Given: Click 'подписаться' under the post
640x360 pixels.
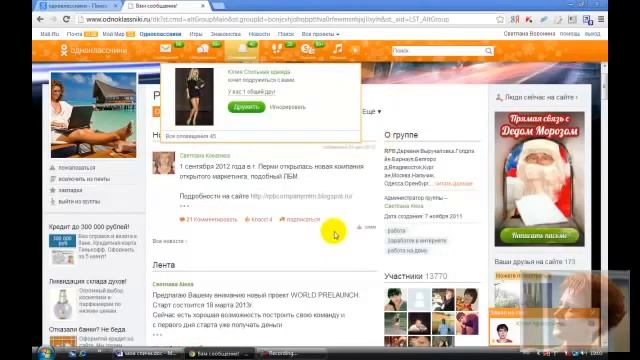Looking at the screenshot, I should (x=300, y=220).
